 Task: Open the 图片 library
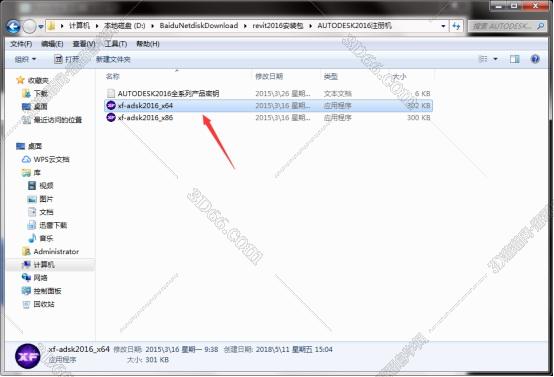click(x=46, y=199)
